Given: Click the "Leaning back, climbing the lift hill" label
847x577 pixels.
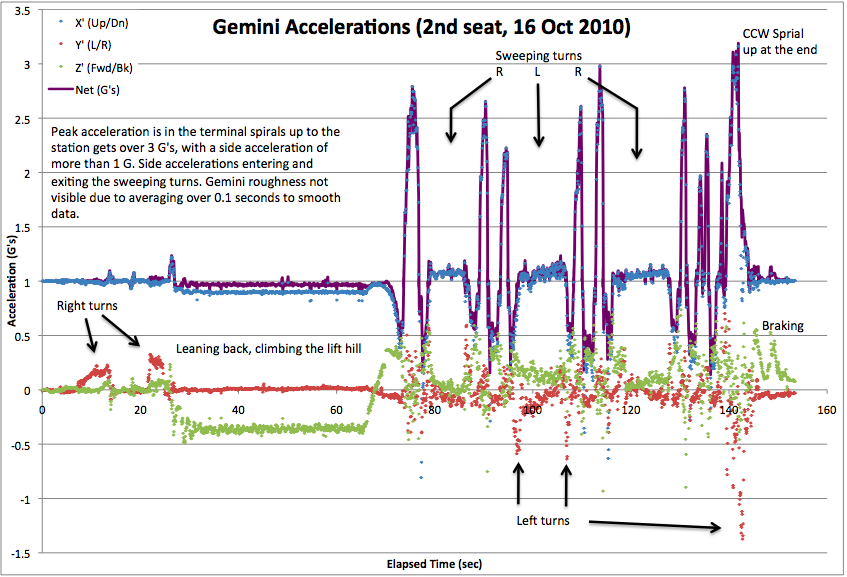Looking at the screenshot, I should point(268,349).
